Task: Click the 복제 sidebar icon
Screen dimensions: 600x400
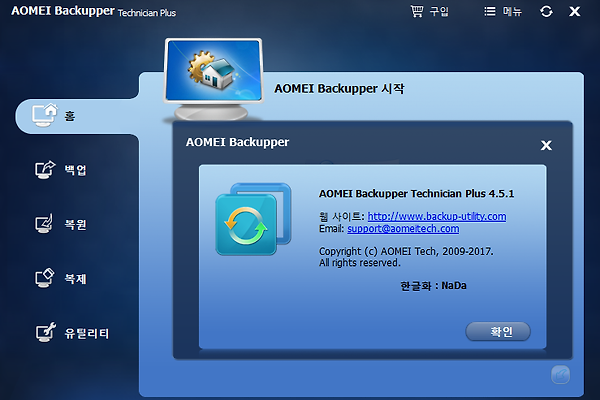Action: click(44, 278)
